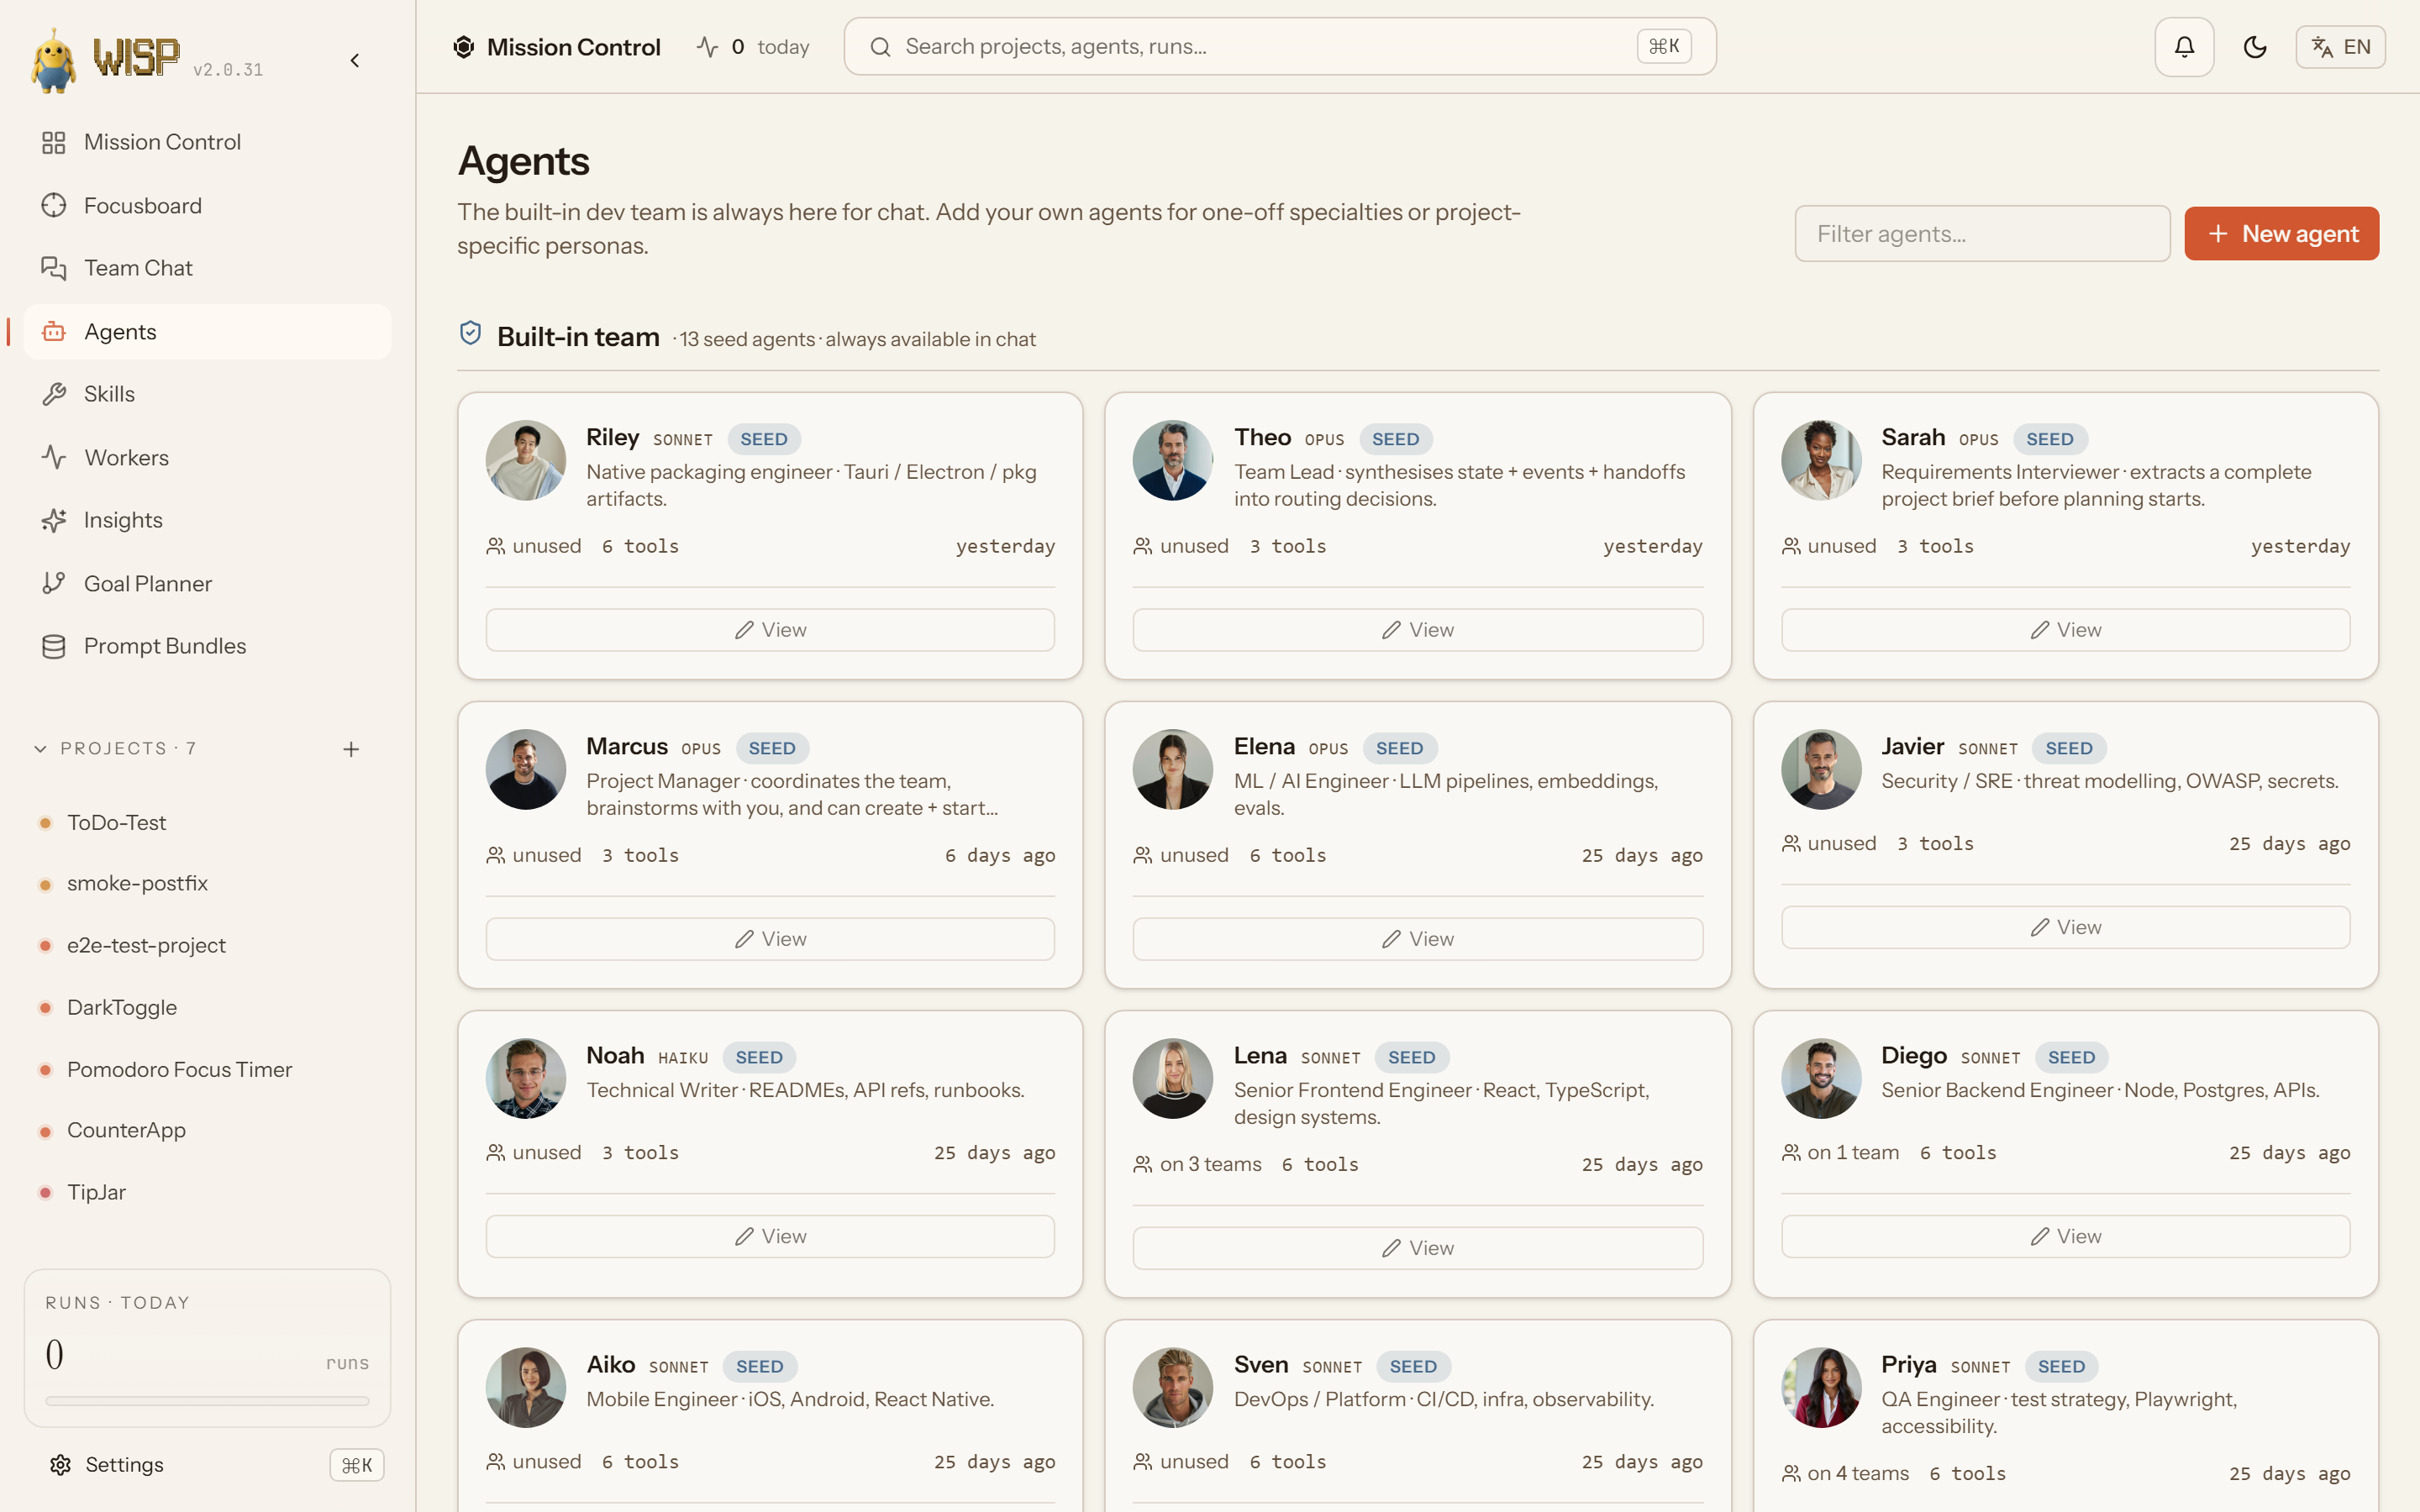
Task: Click Riley's avatar
Action: point(526,460)
